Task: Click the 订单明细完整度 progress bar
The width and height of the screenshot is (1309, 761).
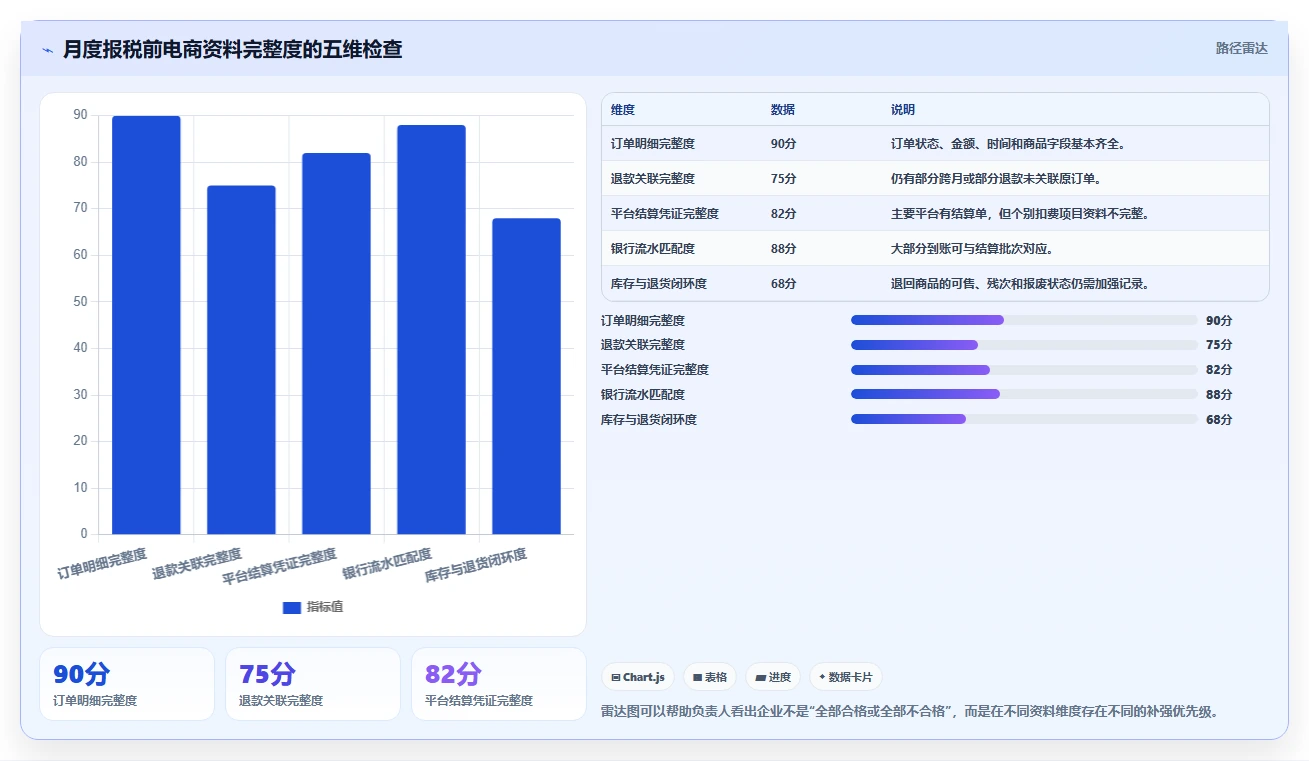Action: click(x=1024, y=320)
